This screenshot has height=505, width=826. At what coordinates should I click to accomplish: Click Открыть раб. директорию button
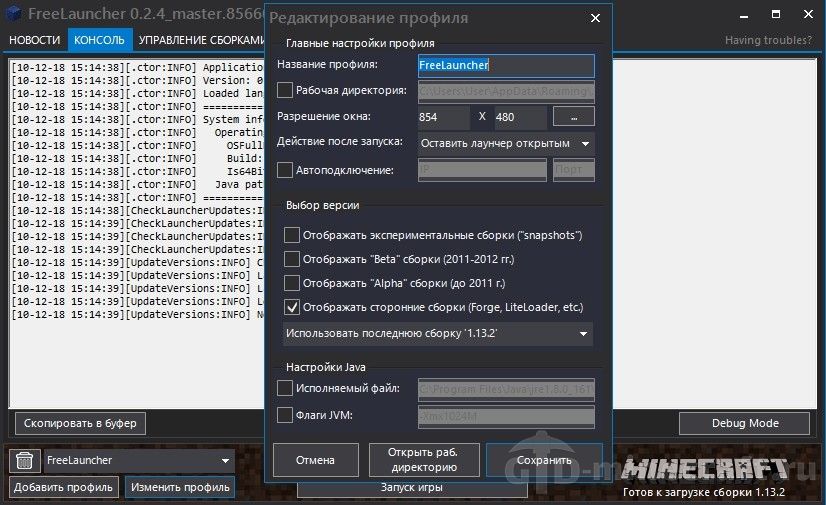click(x=424, y=460)
